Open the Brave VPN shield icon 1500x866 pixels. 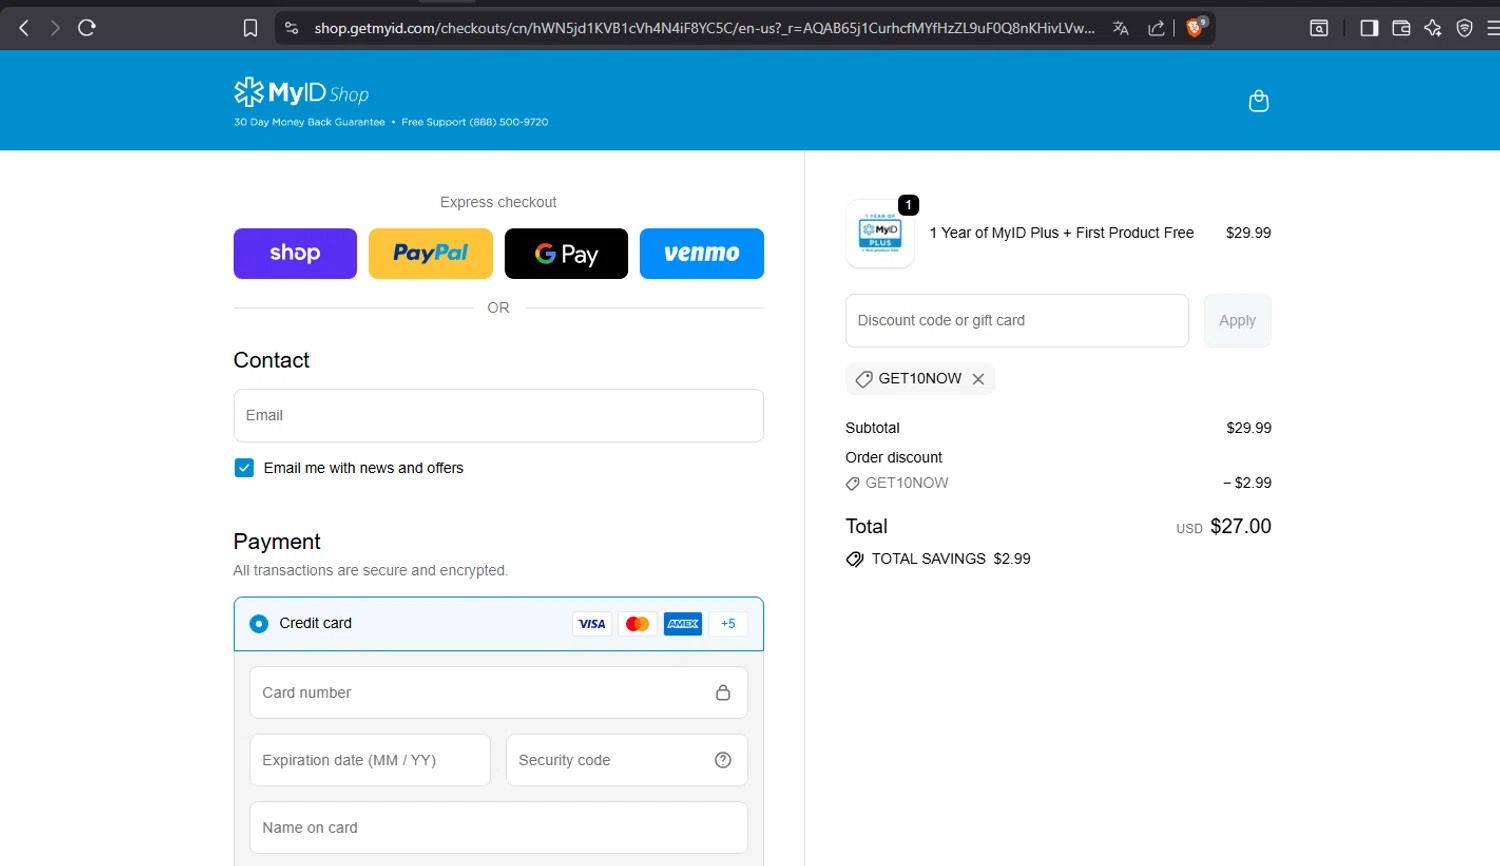(x=1465, y=28)
